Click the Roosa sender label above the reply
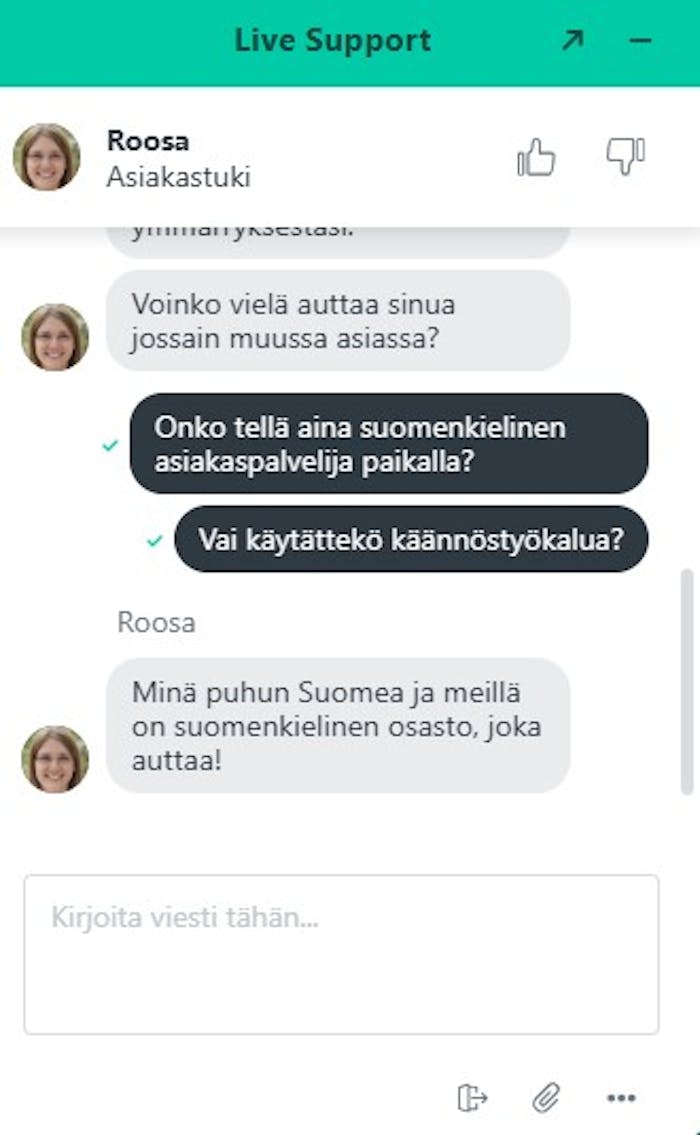This screenshot has height=1135, width=700. point(156,623)
